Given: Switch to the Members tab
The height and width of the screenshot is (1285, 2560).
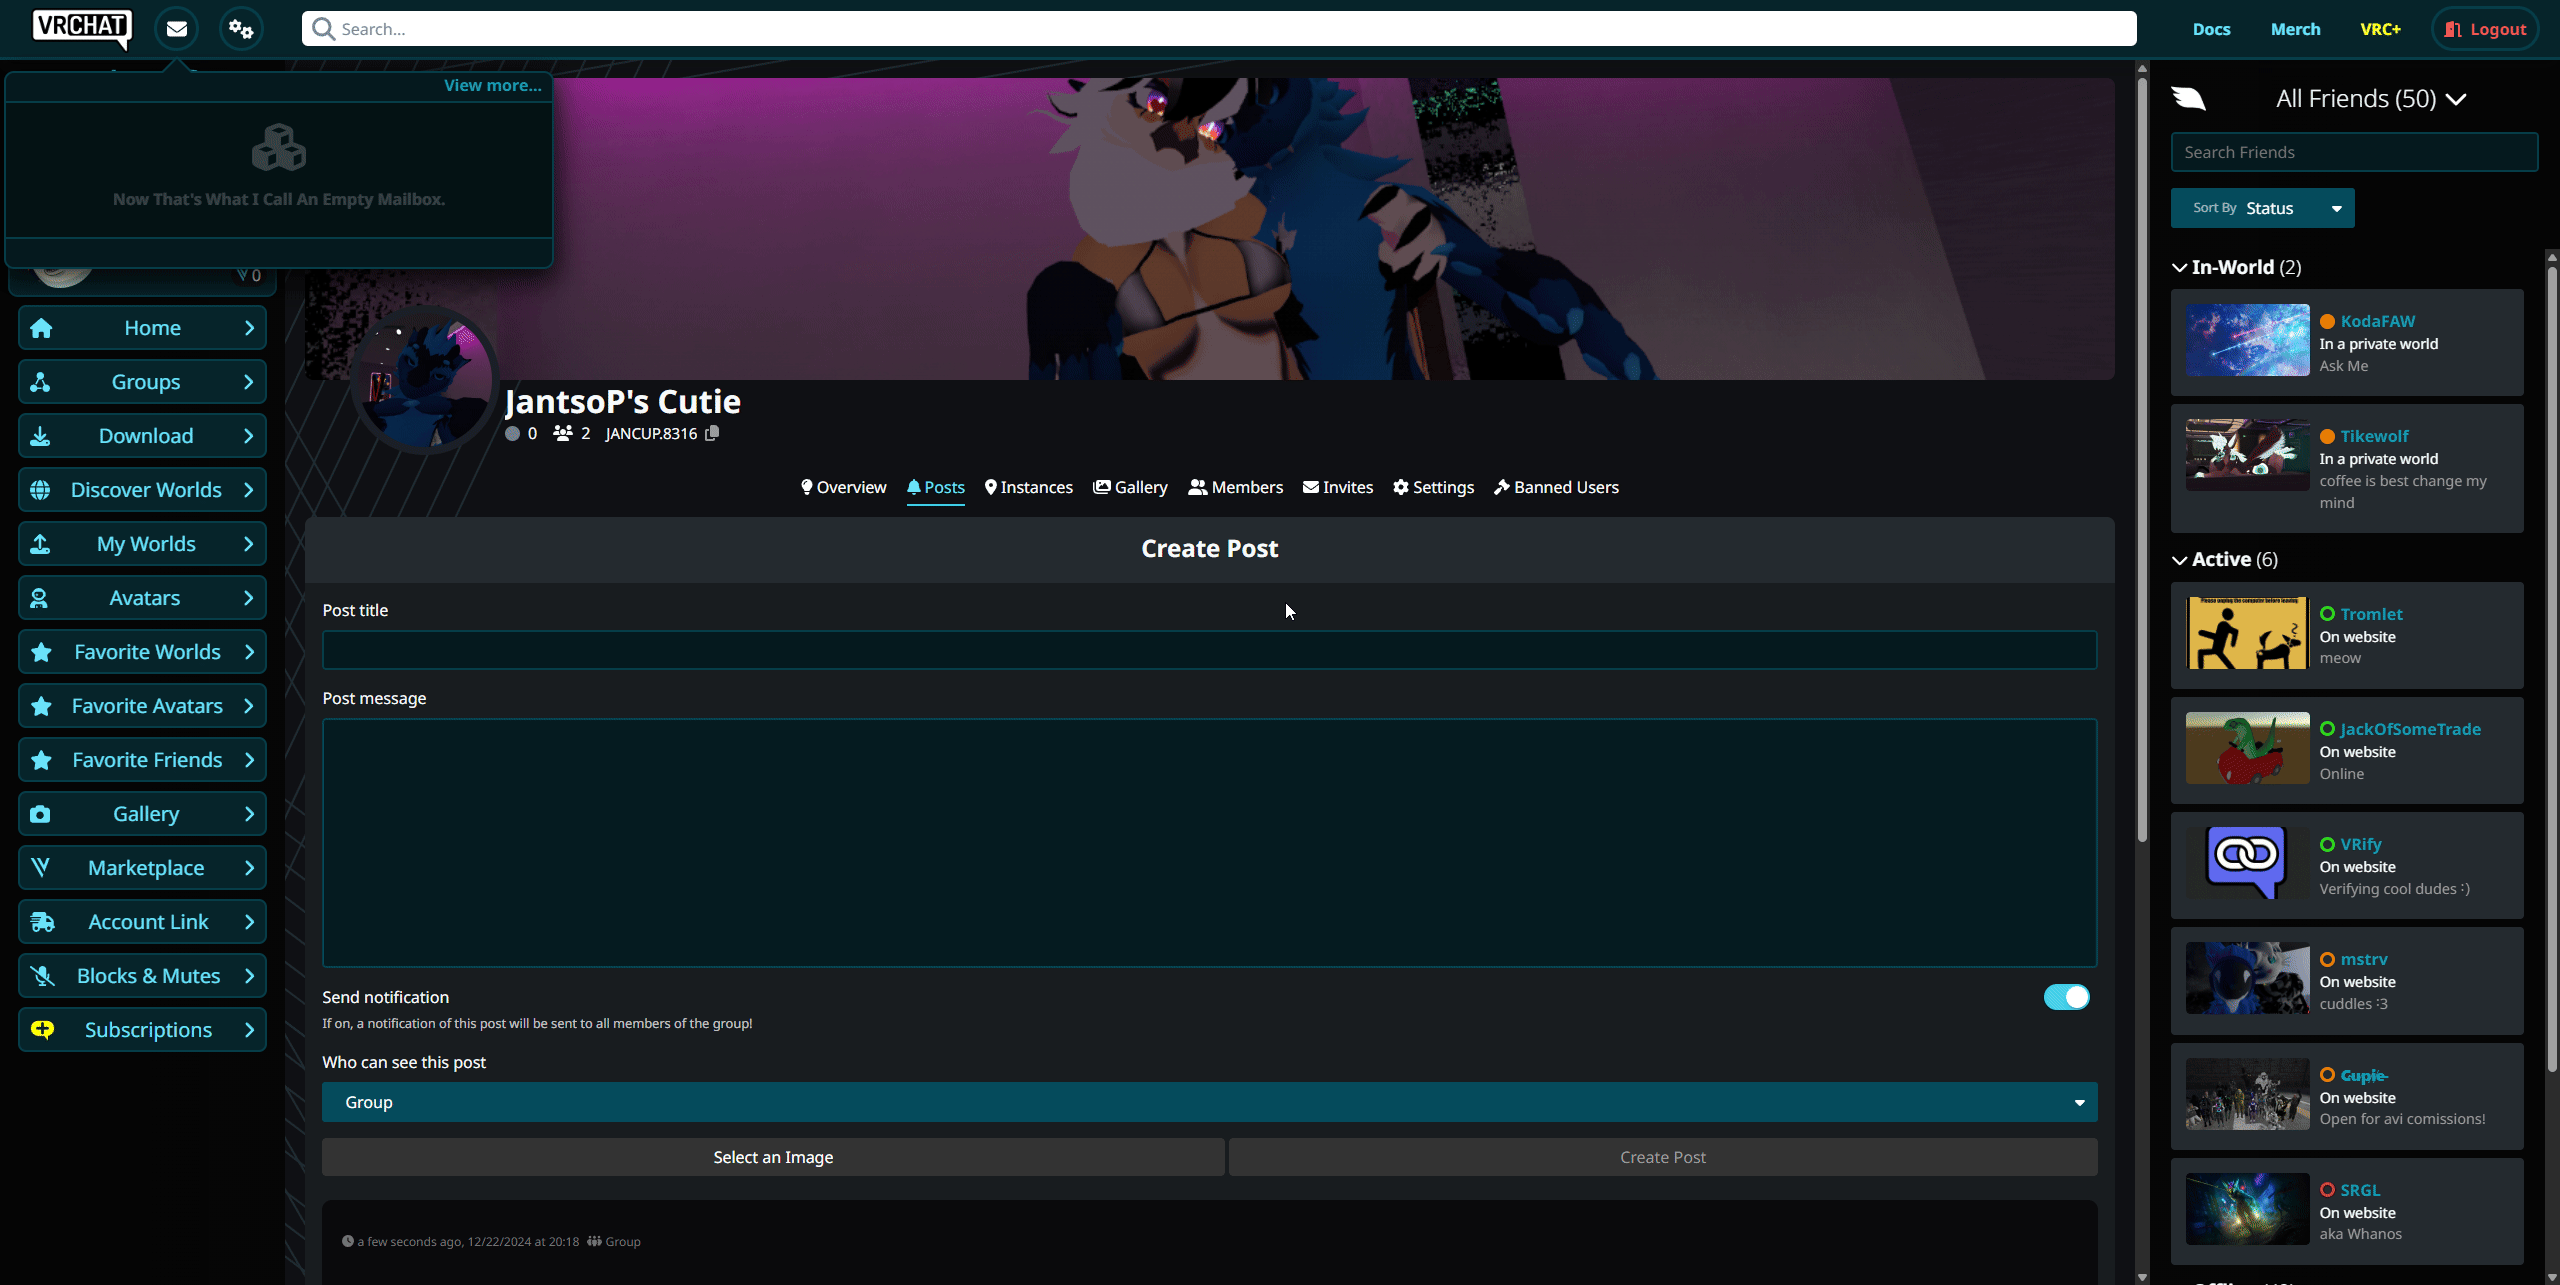Looking at the screenshot, I should coord(1235,487).
